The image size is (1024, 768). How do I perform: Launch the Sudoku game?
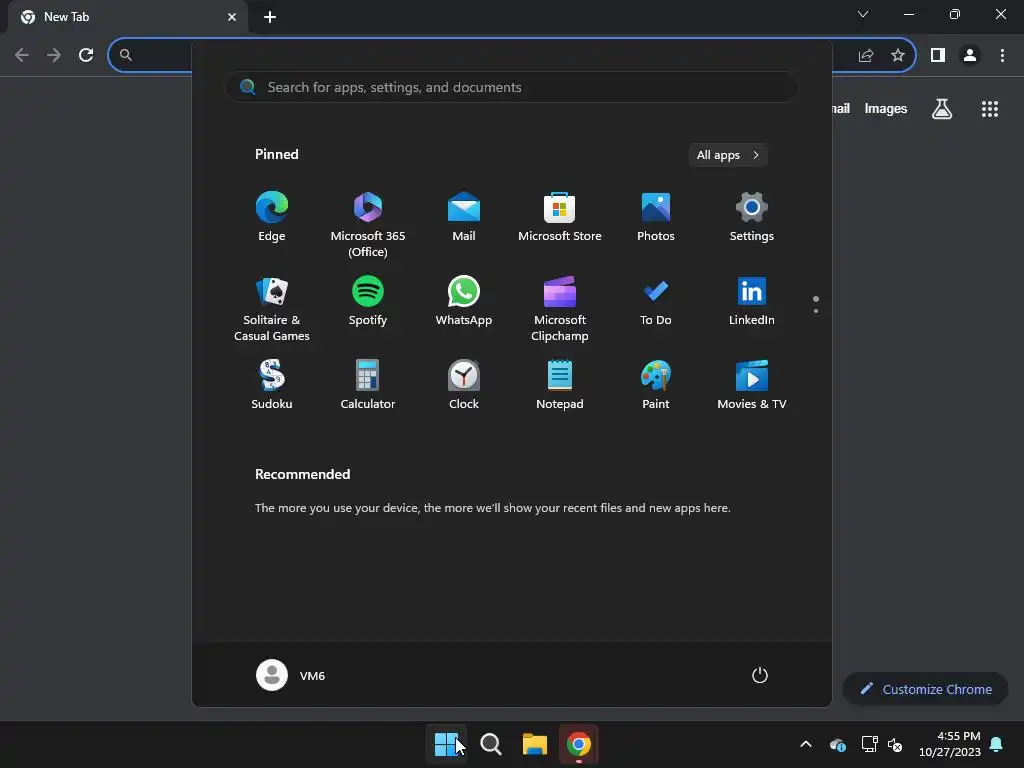tap(272, 385)
